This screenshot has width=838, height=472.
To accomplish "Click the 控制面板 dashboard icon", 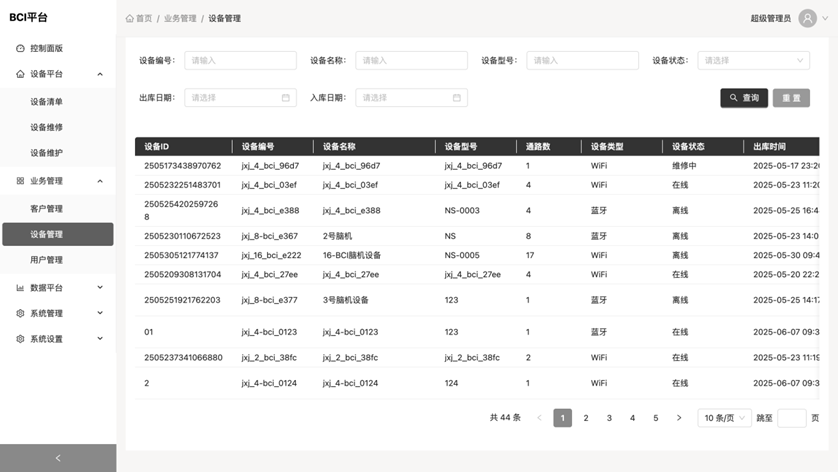I will point(20,48).
